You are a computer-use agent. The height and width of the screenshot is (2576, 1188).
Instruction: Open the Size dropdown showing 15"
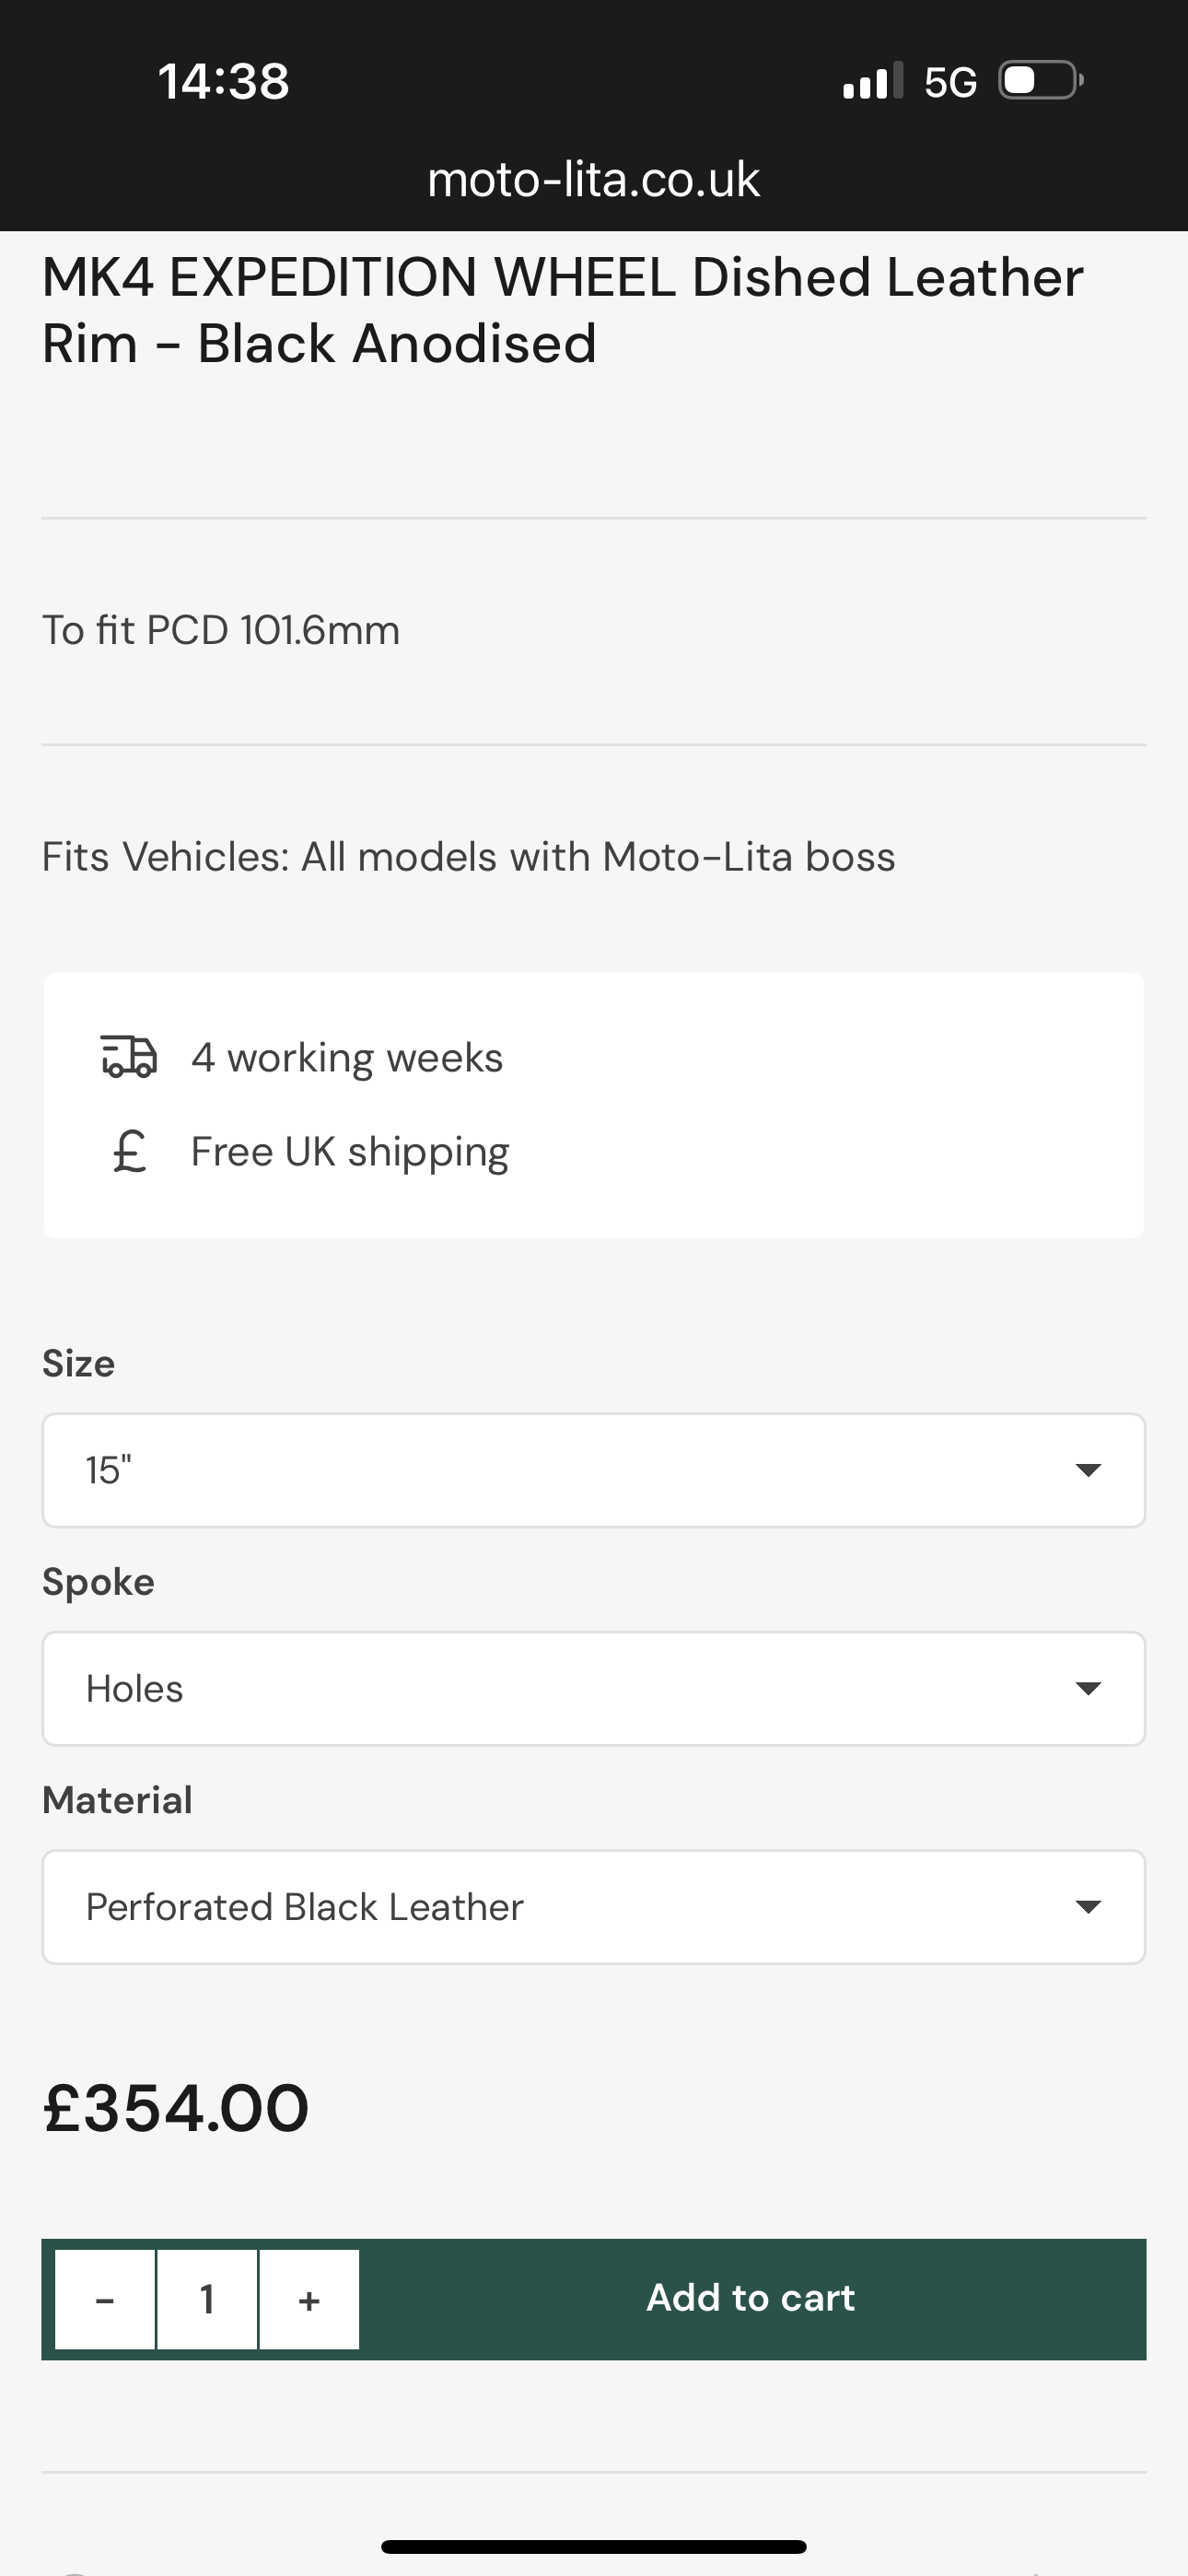[593, 1470]
